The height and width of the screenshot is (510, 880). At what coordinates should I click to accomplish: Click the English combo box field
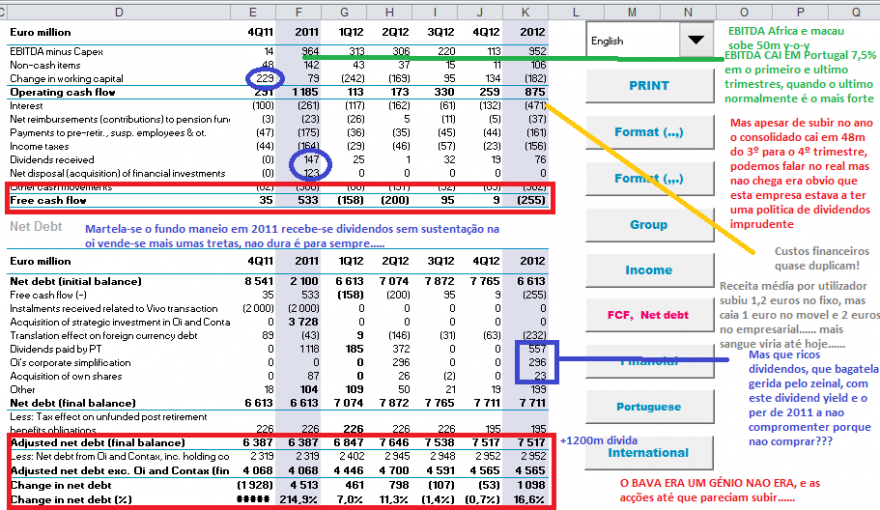tap(633, 40)
